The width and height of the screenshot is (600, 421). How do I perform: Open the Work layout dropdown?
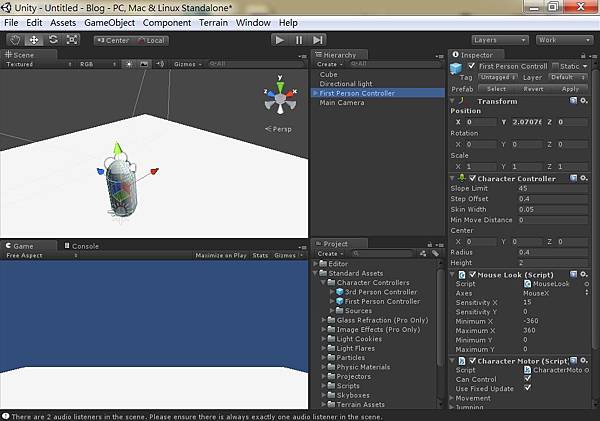[x=564, y=40]
